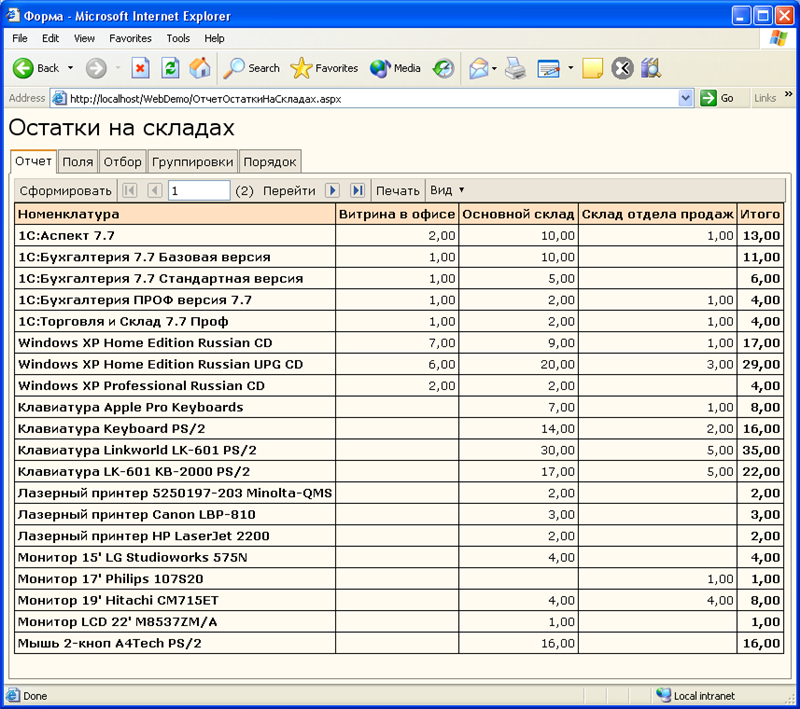Go to the Home page icon
Screen dimensions: 800x709
pyautogui.click(x=200, y=68)
